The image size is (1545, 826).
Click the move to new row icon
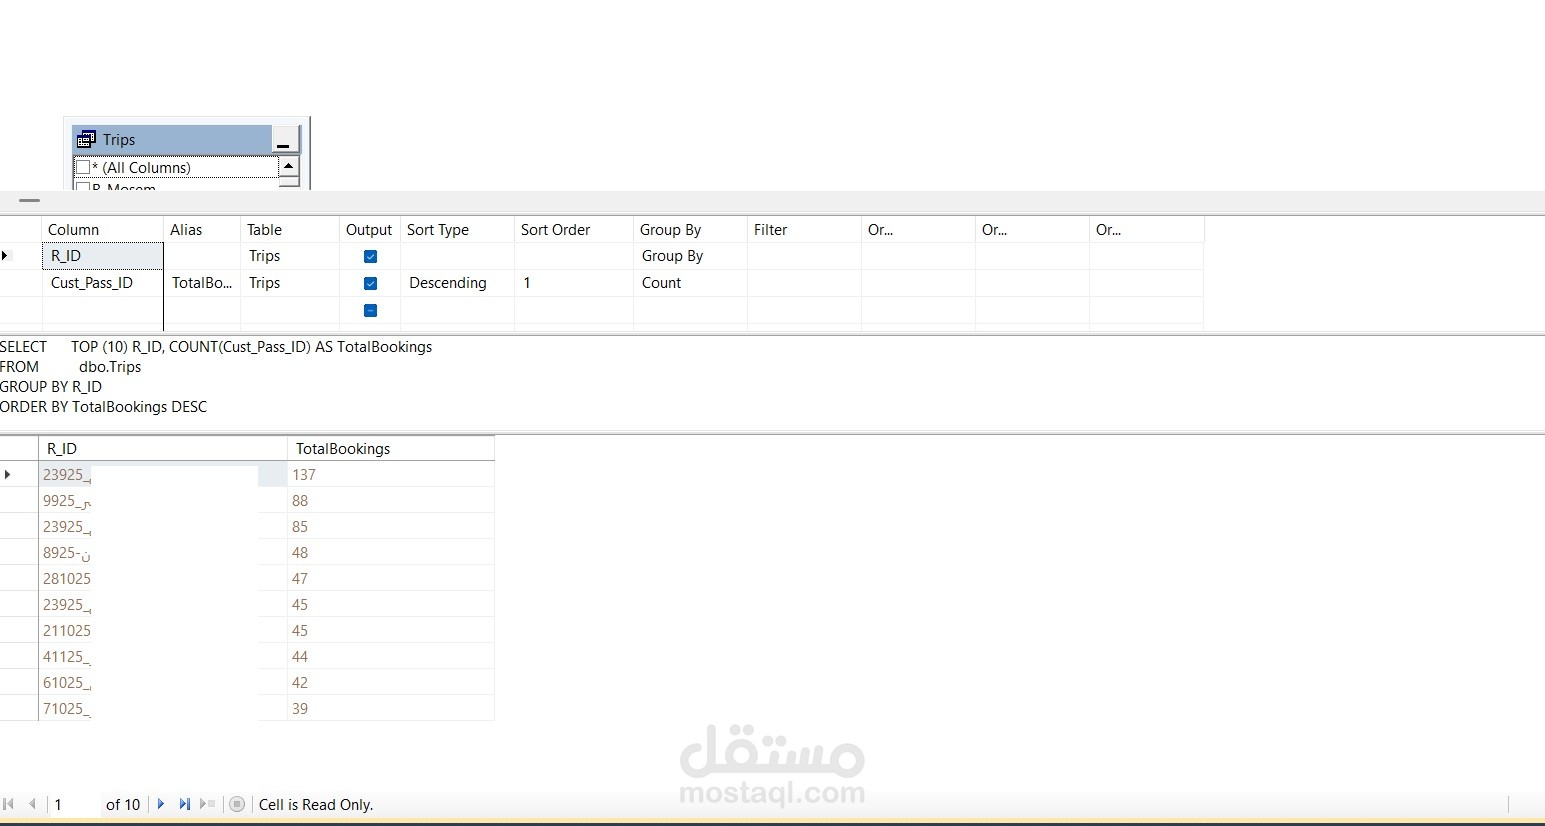(x=208, y=804)
